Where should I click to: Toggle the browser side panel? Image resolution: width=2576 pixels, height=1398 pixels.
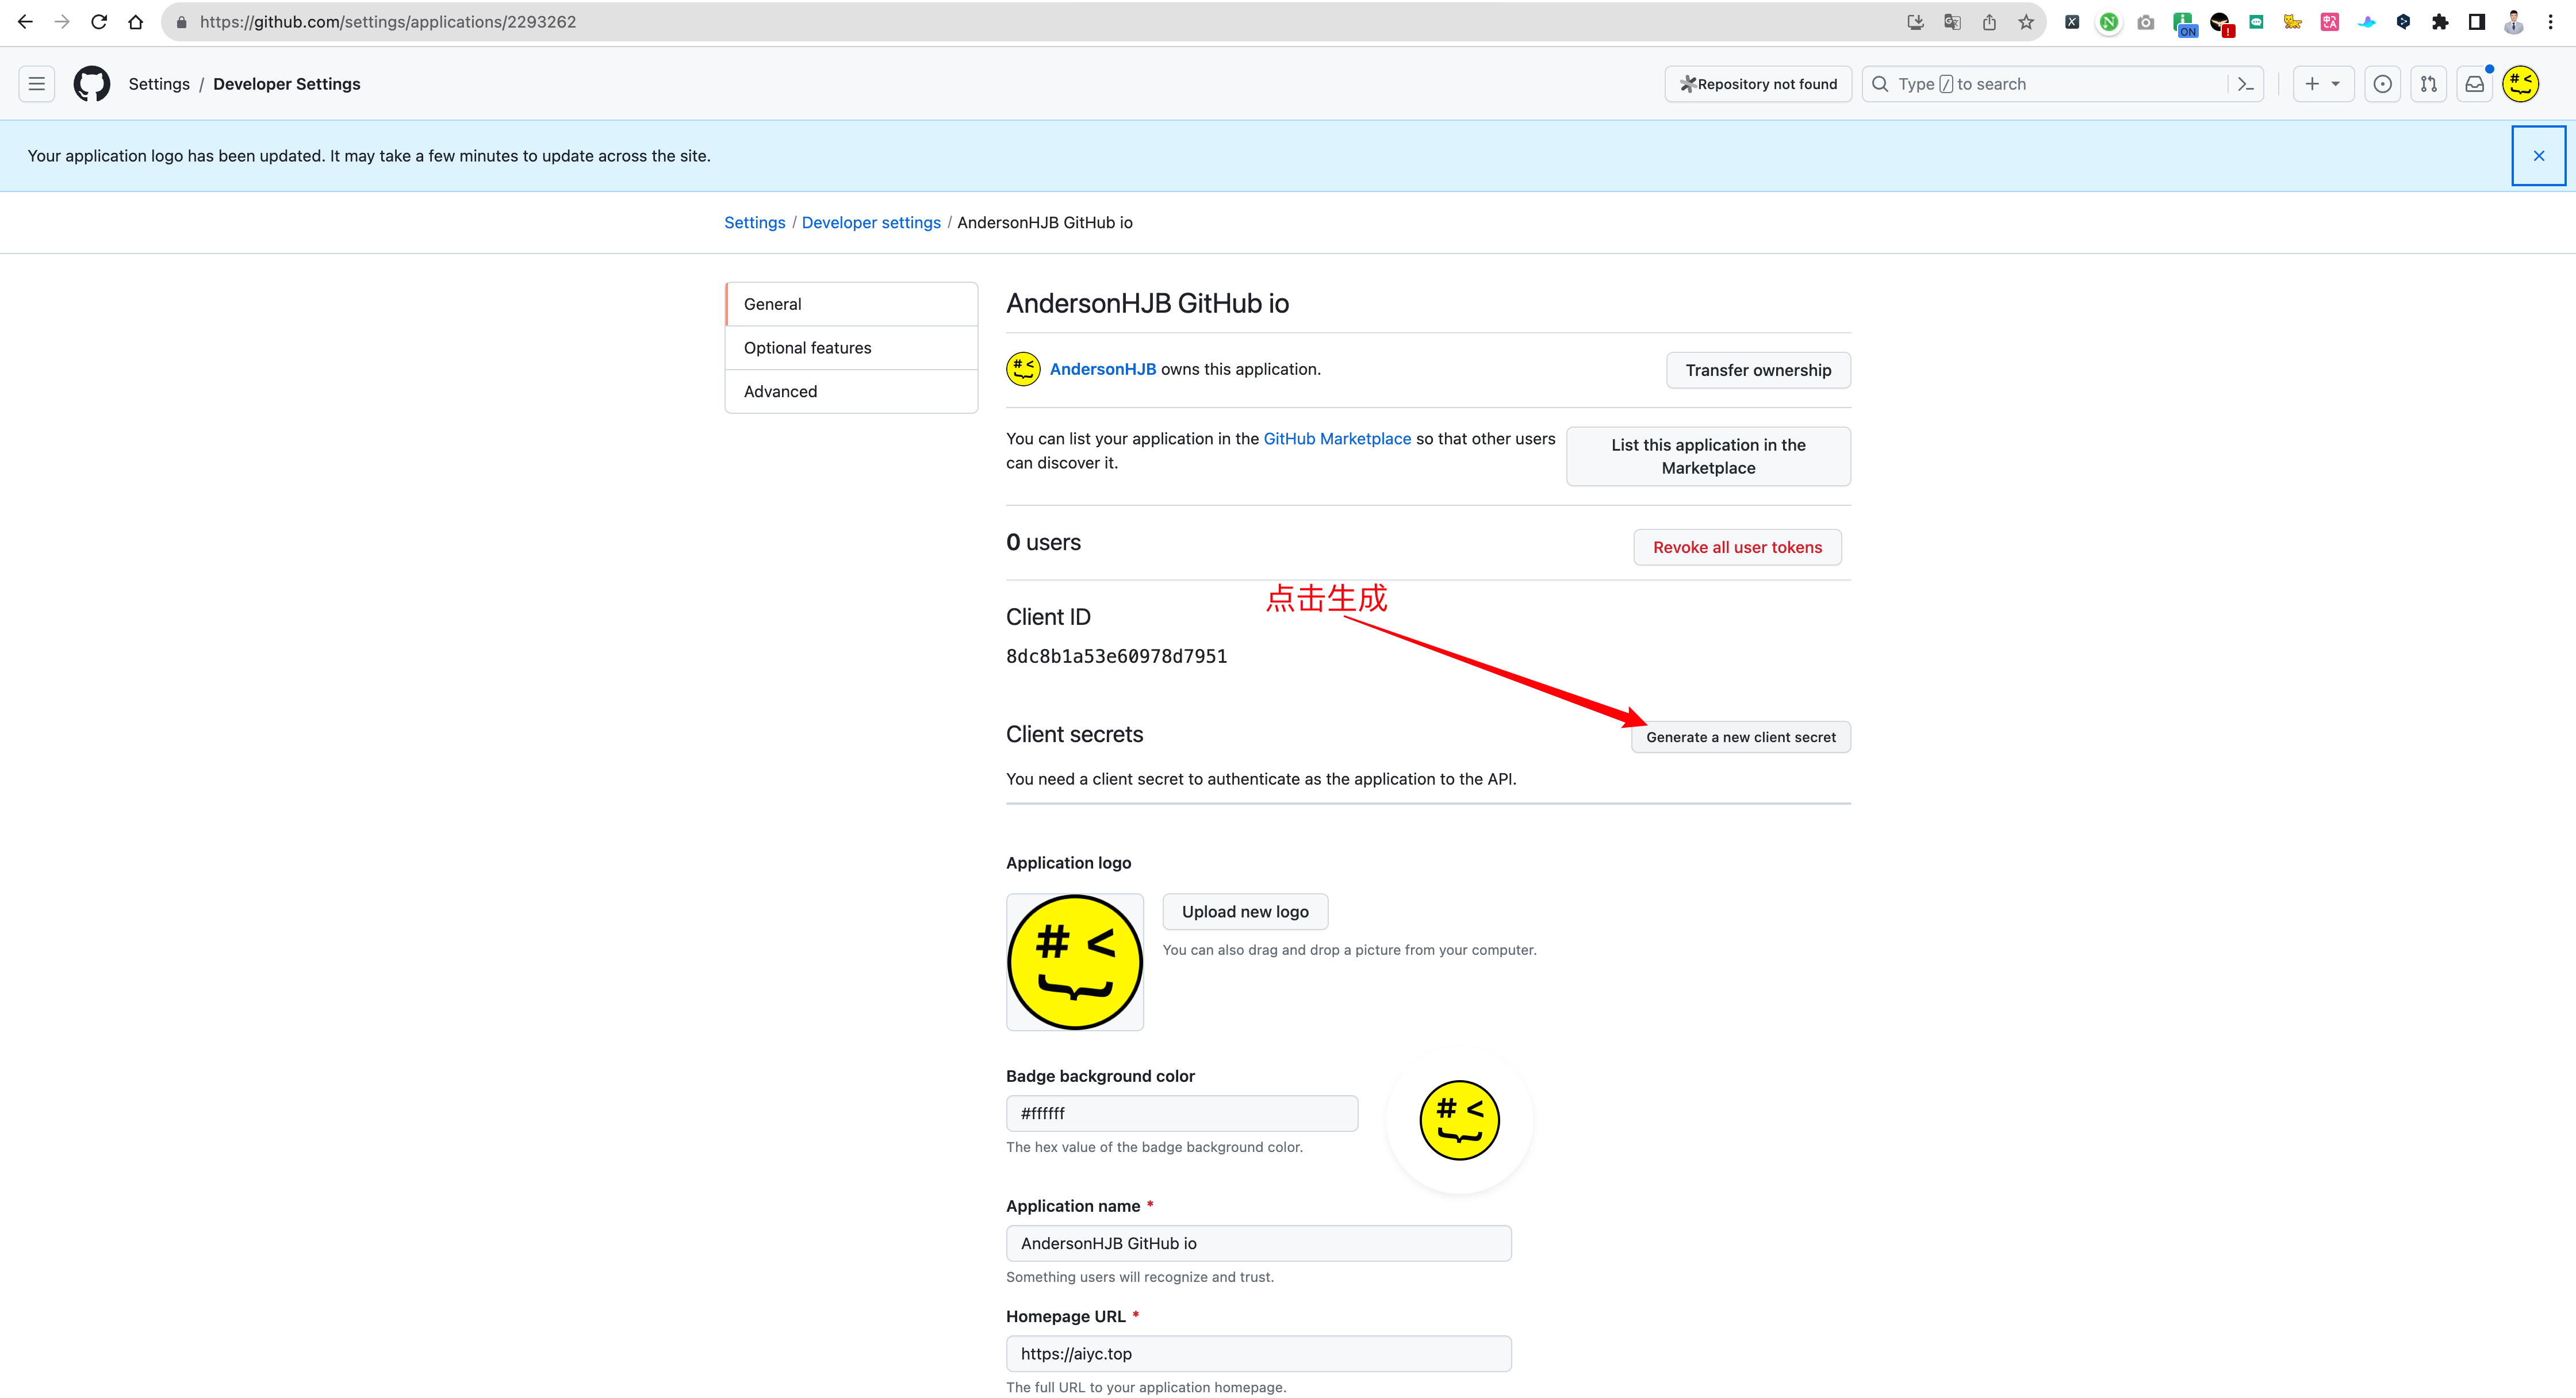(x=2477, y=22)
